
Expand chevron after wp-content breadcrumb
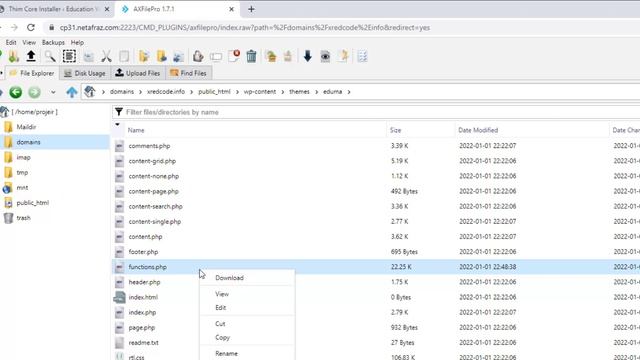(282, 92)
